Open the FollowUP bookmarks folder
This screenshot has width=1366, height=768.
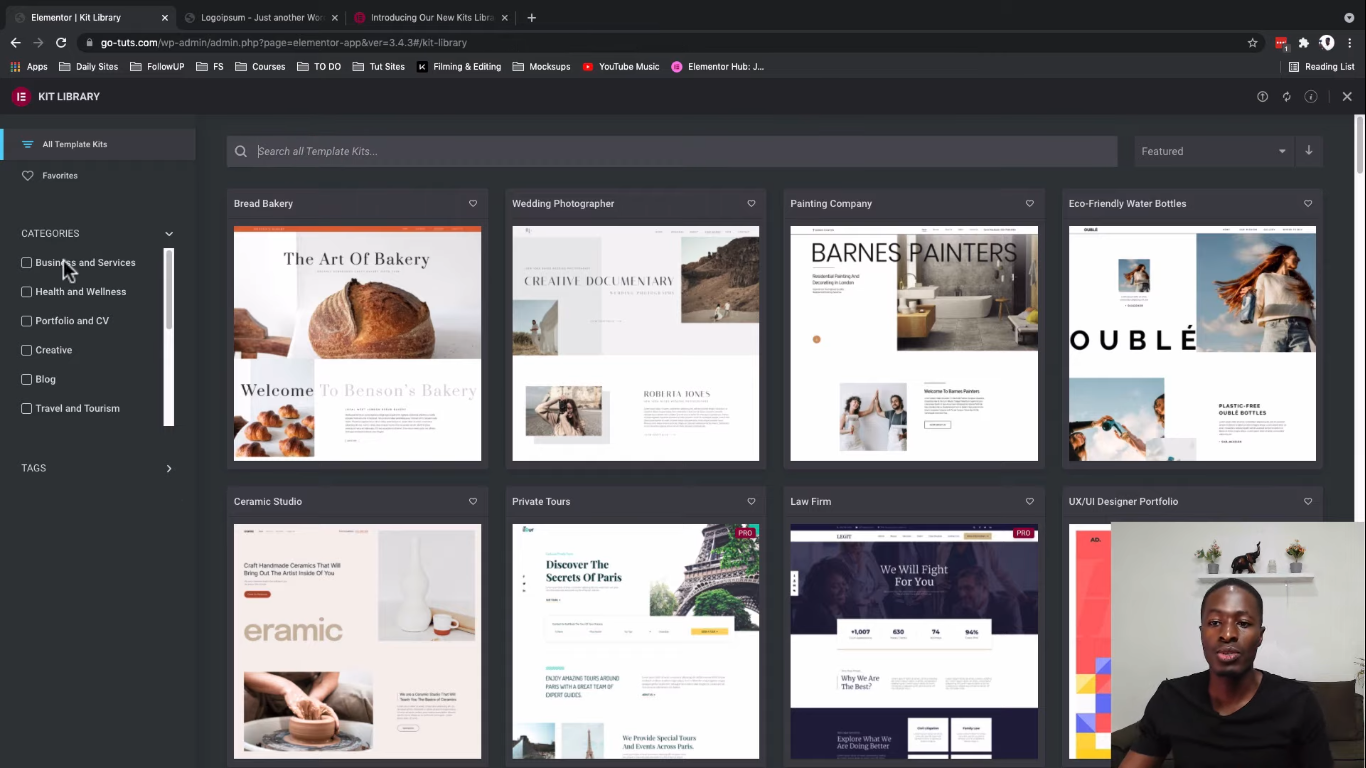point(157,67)
